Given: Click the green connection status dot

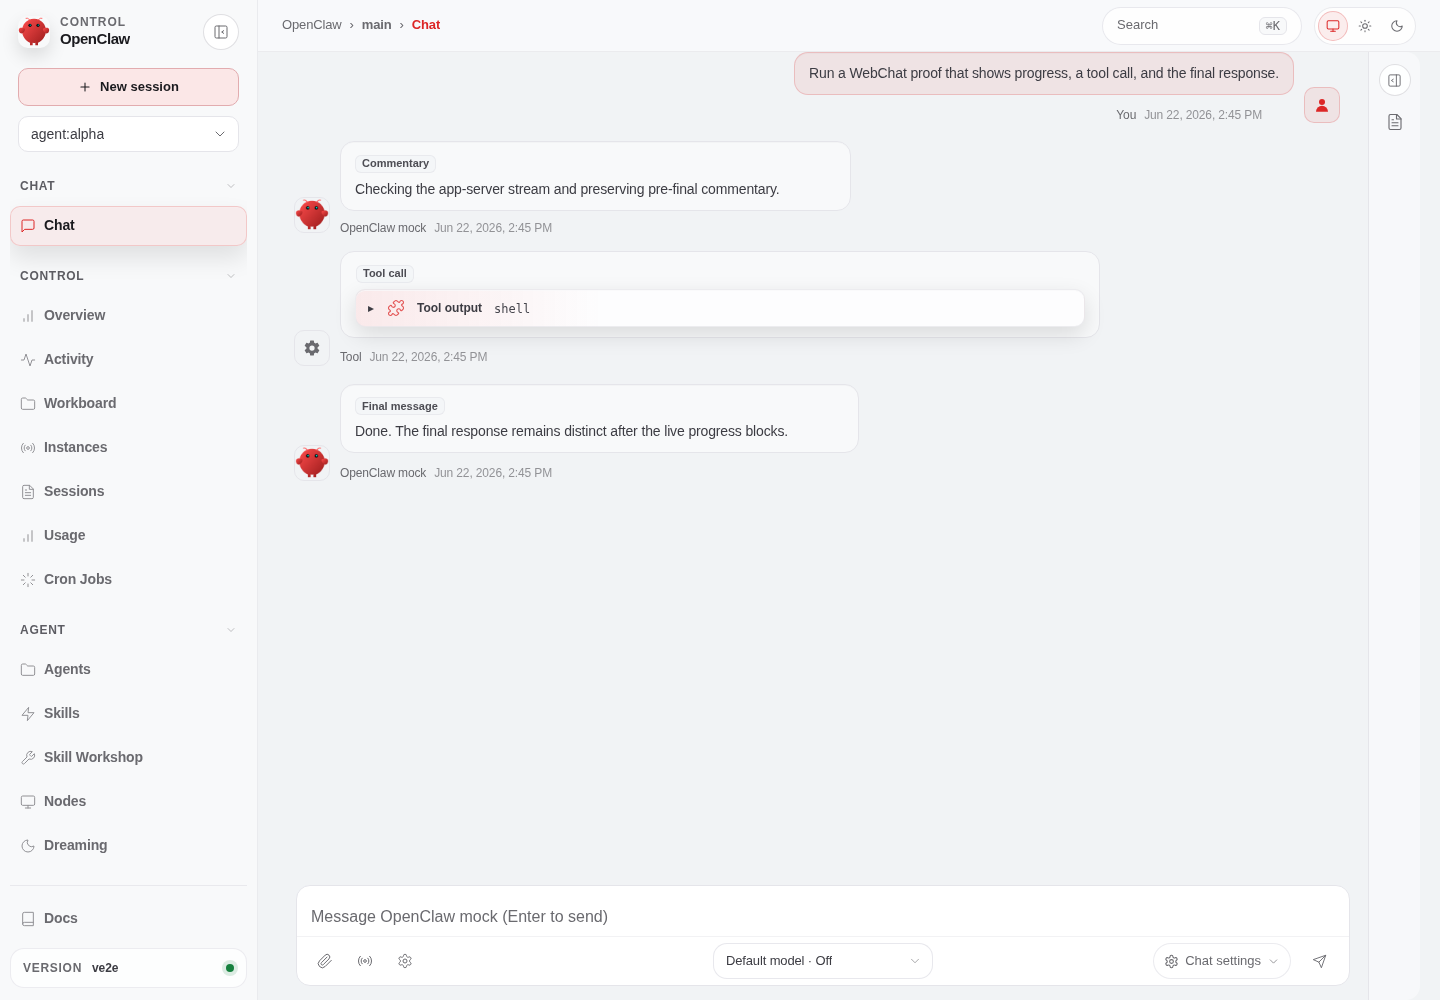Looking at the screenshot, I should coord(230,968).
